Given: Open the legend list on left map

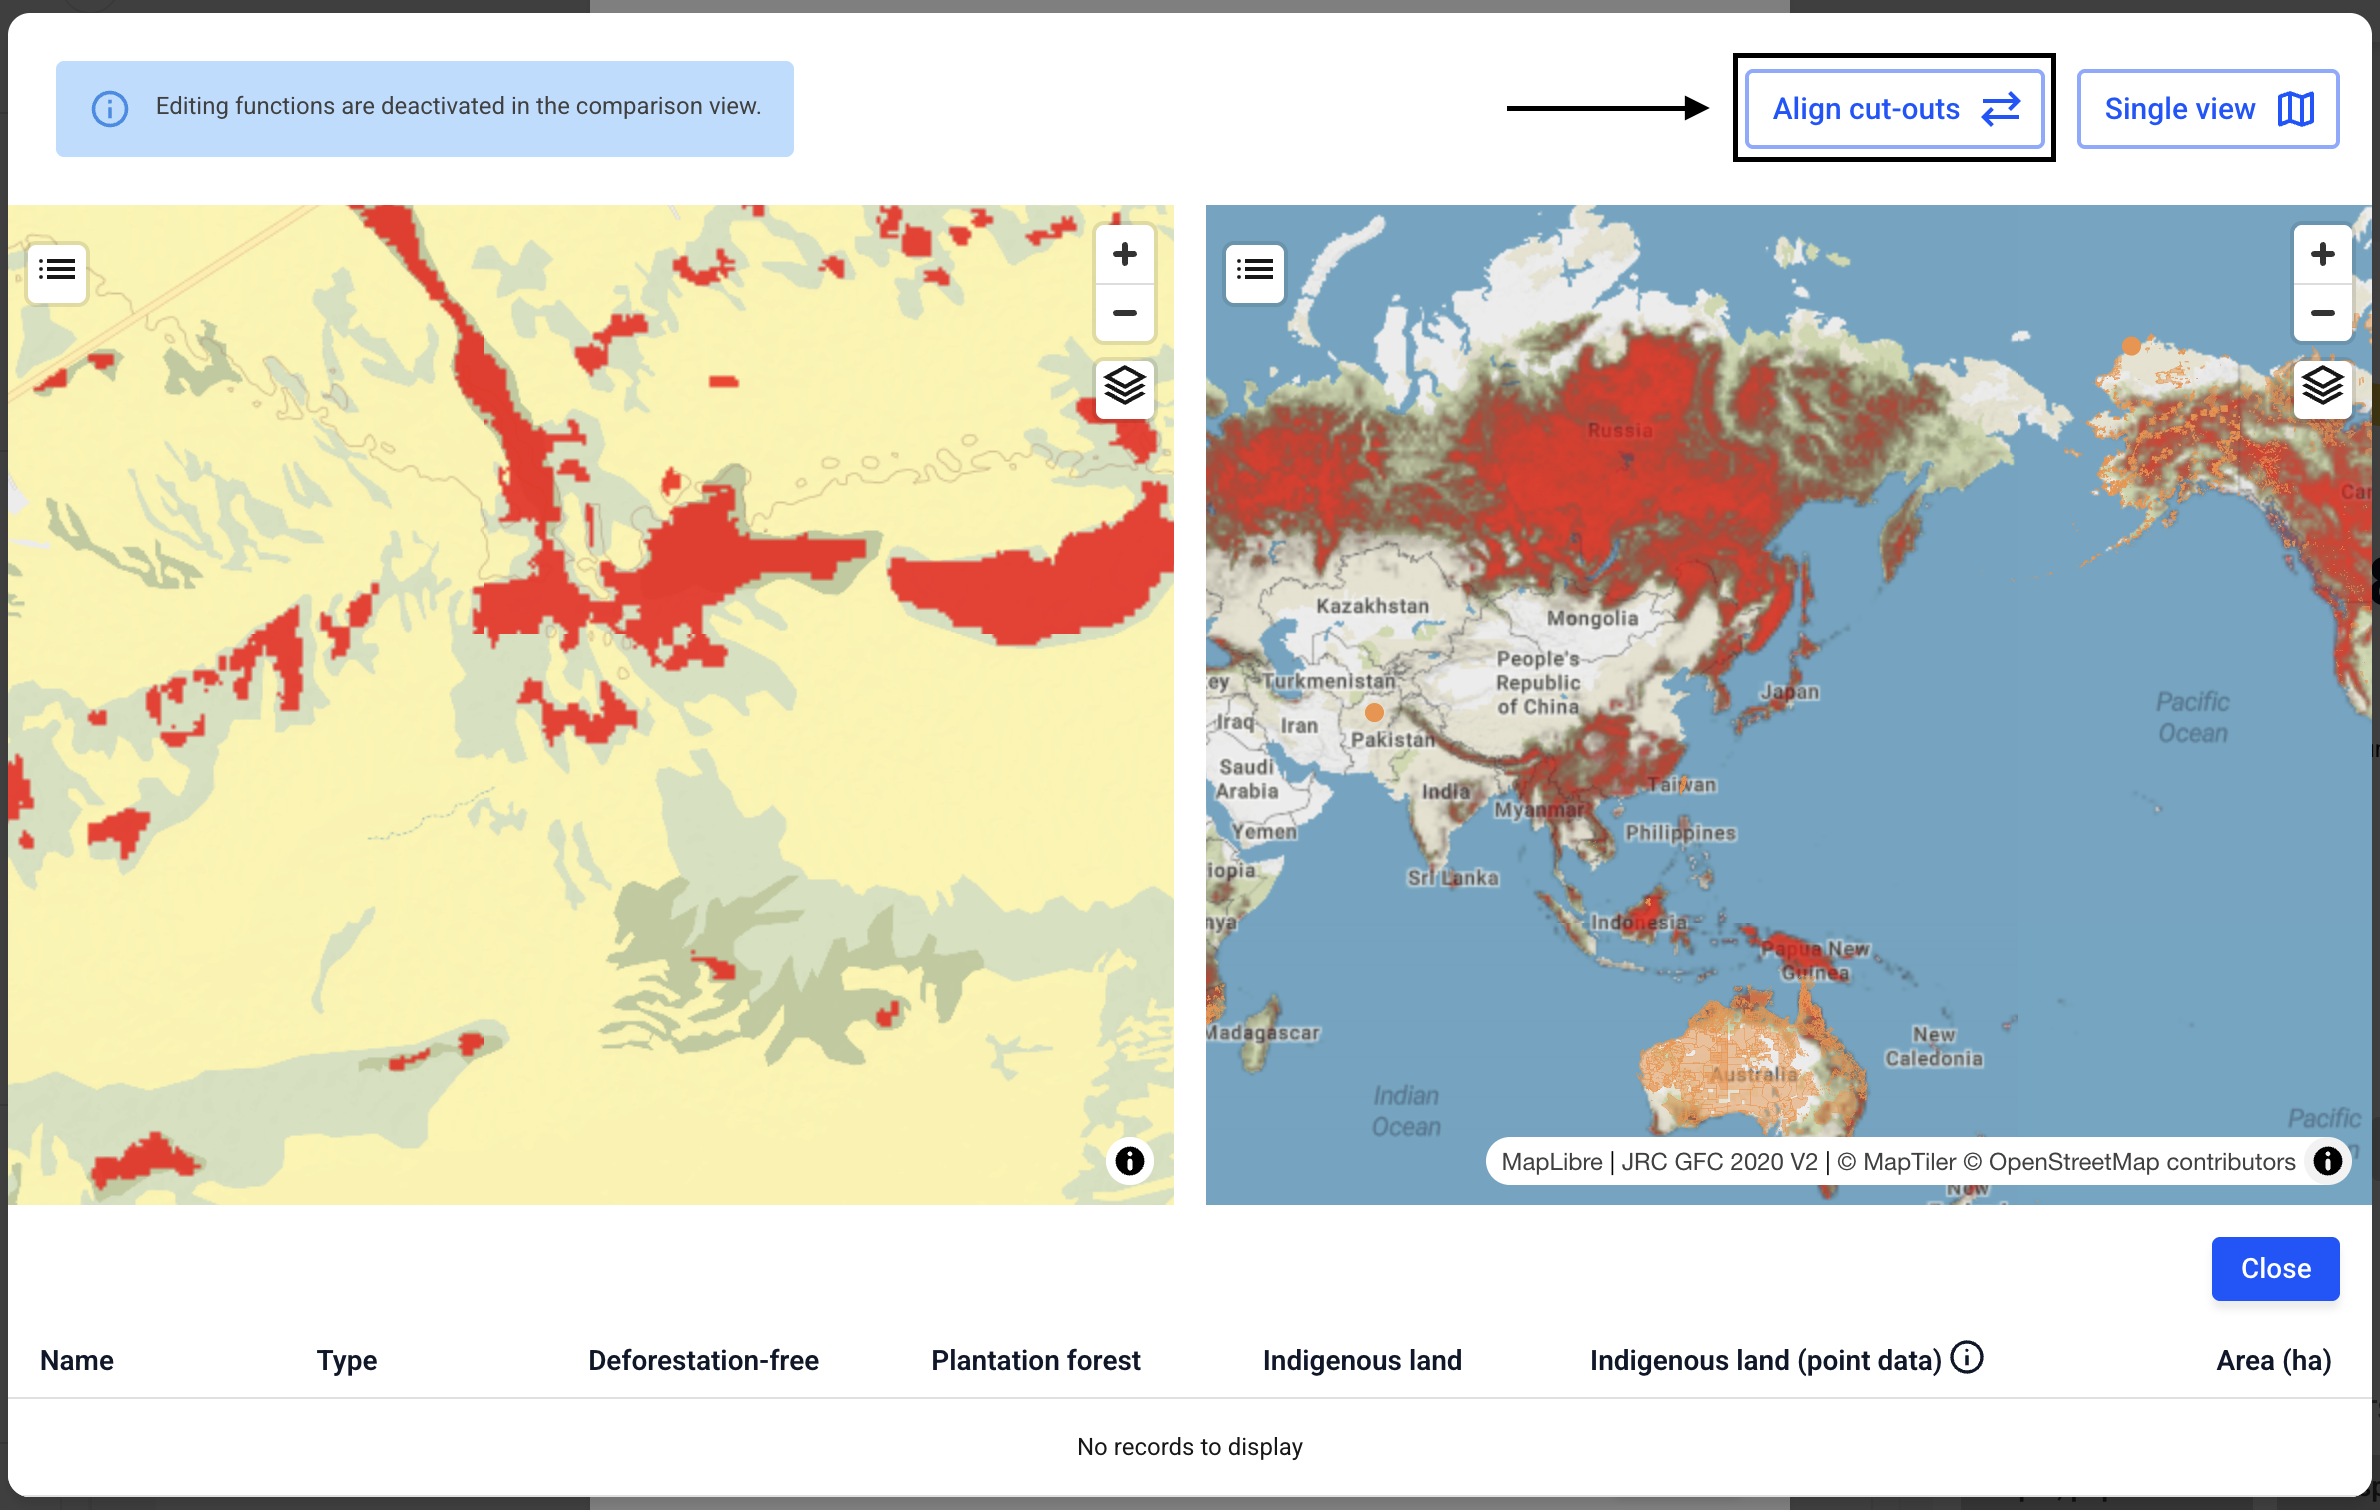Looking at the screenshot, I should (57, 270).
